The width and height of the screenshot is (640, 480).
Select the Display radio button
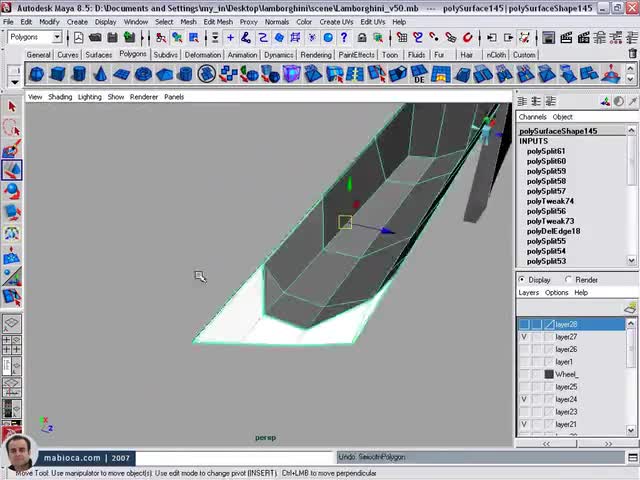(x=522, y=280)
